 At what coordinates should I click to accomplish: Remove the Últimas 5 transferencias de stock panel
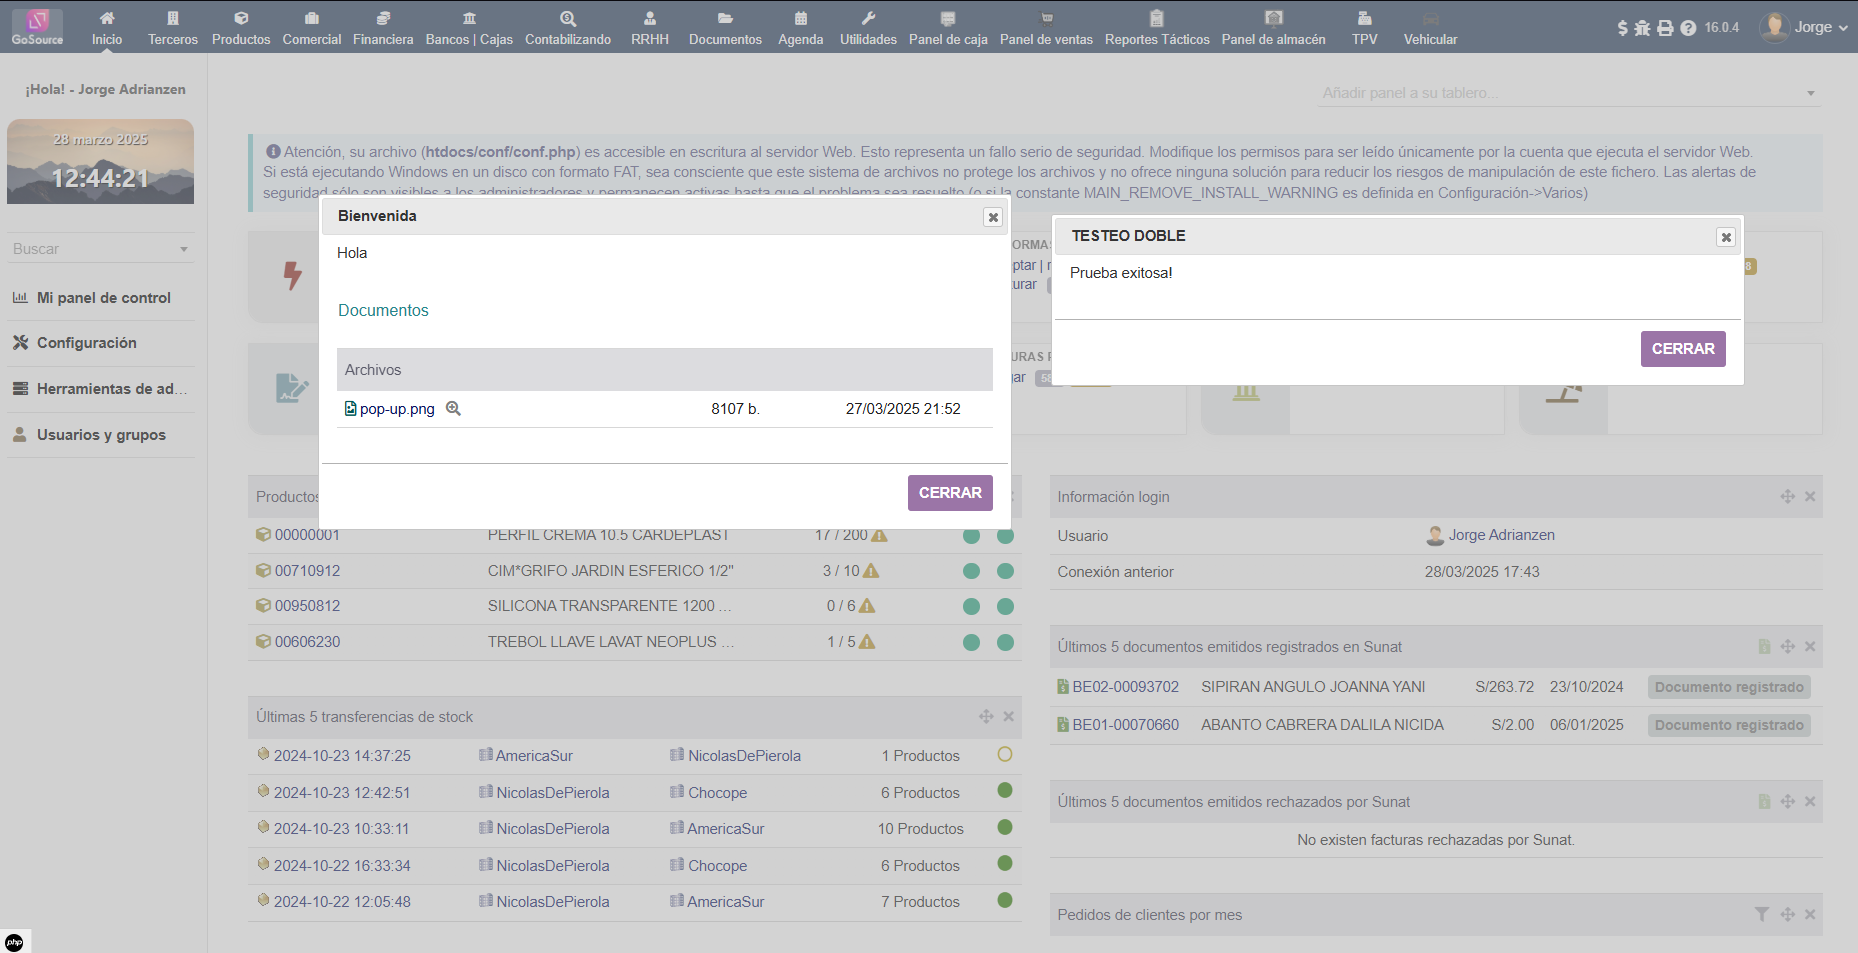(1008, 716)
